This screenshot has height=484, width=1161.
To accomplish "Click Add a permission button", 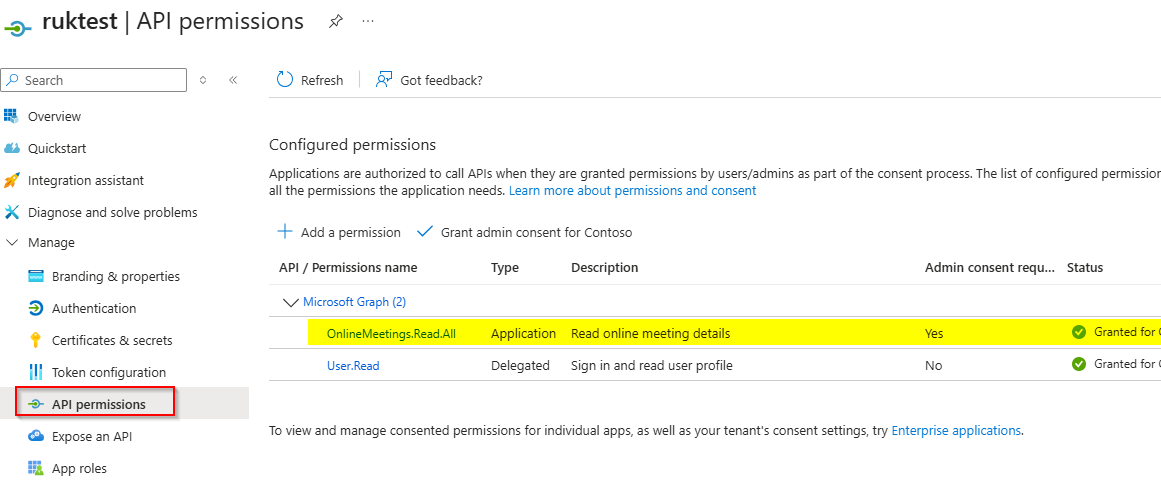I will [x=339, y=232].
